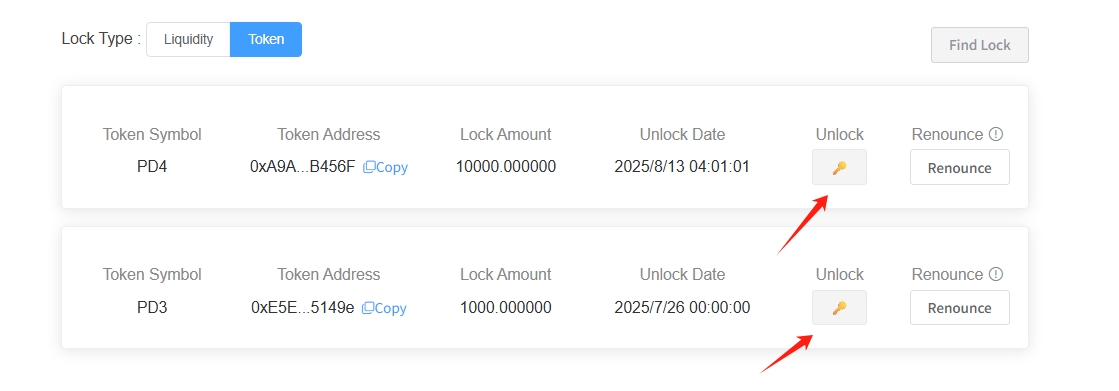Click the 0xA9A...B456F address text
This screenshot has height=391, width=1119.
pos(303,167)
